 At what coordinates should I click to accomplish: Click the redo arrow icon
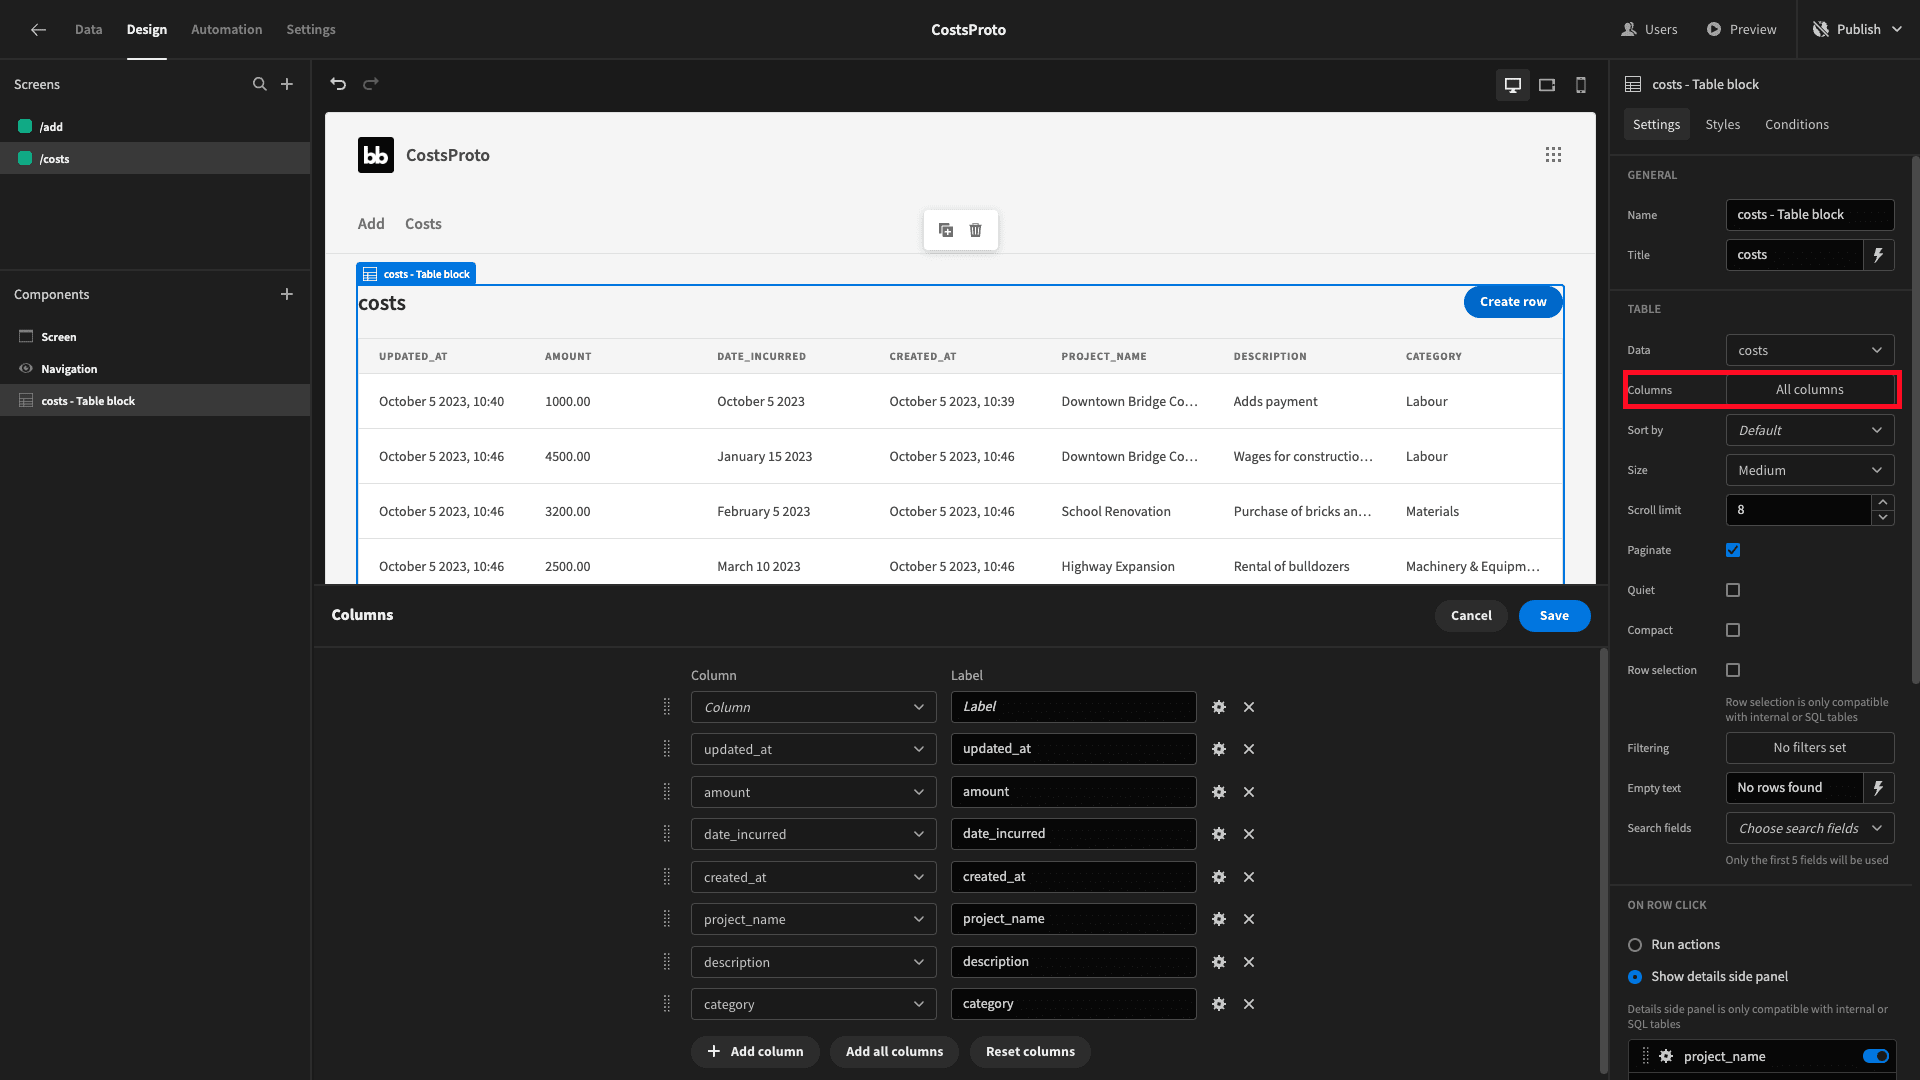(371, 83)
